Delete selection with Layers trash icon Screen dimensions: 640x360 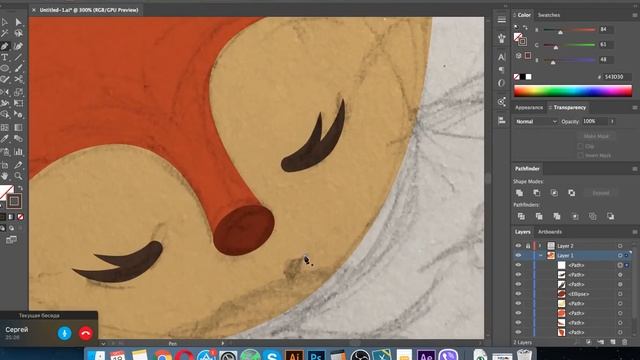[624, 342]
